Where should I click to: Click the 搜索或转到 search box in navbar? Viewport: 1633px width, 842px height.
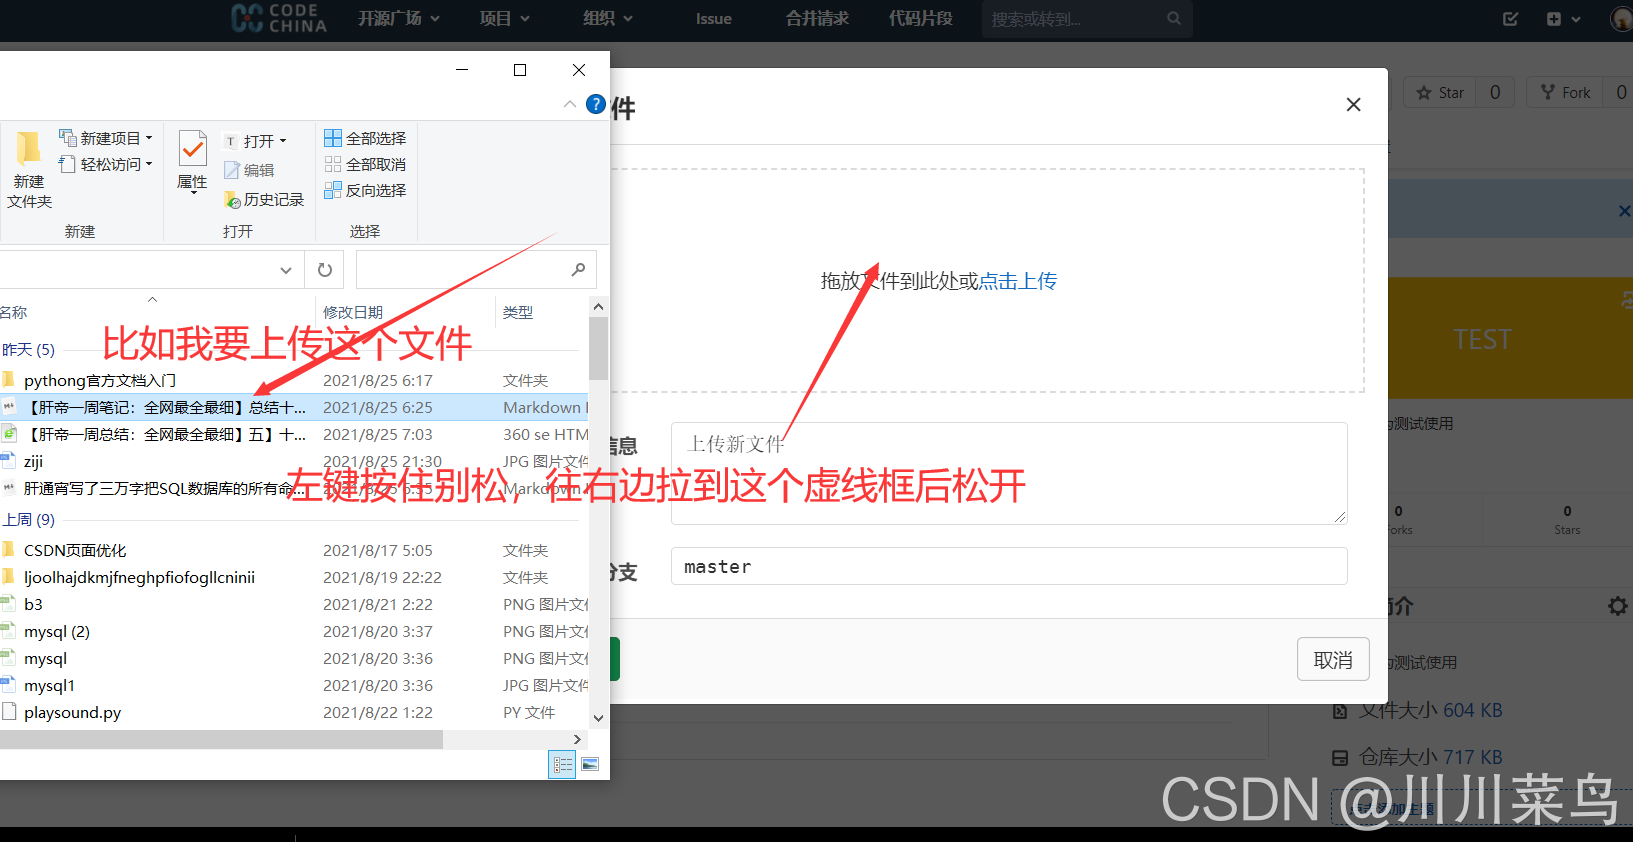click(1087, 19)
